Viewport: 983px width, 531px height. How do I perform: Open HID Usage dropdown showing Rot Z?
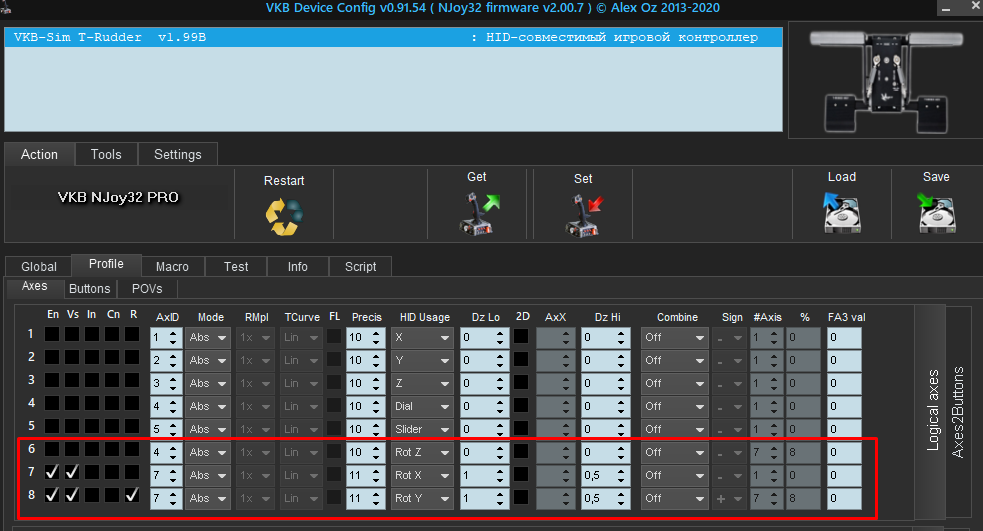tap(422, 452)
